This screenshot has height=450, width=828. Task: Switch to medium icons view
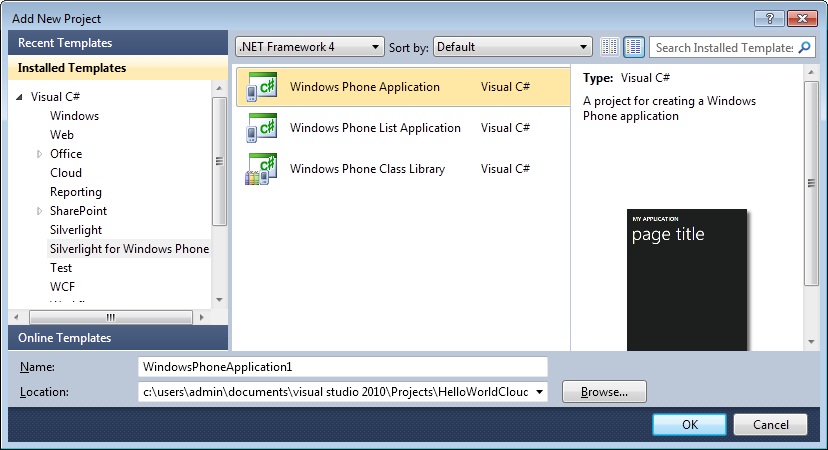tap(634, 47)
